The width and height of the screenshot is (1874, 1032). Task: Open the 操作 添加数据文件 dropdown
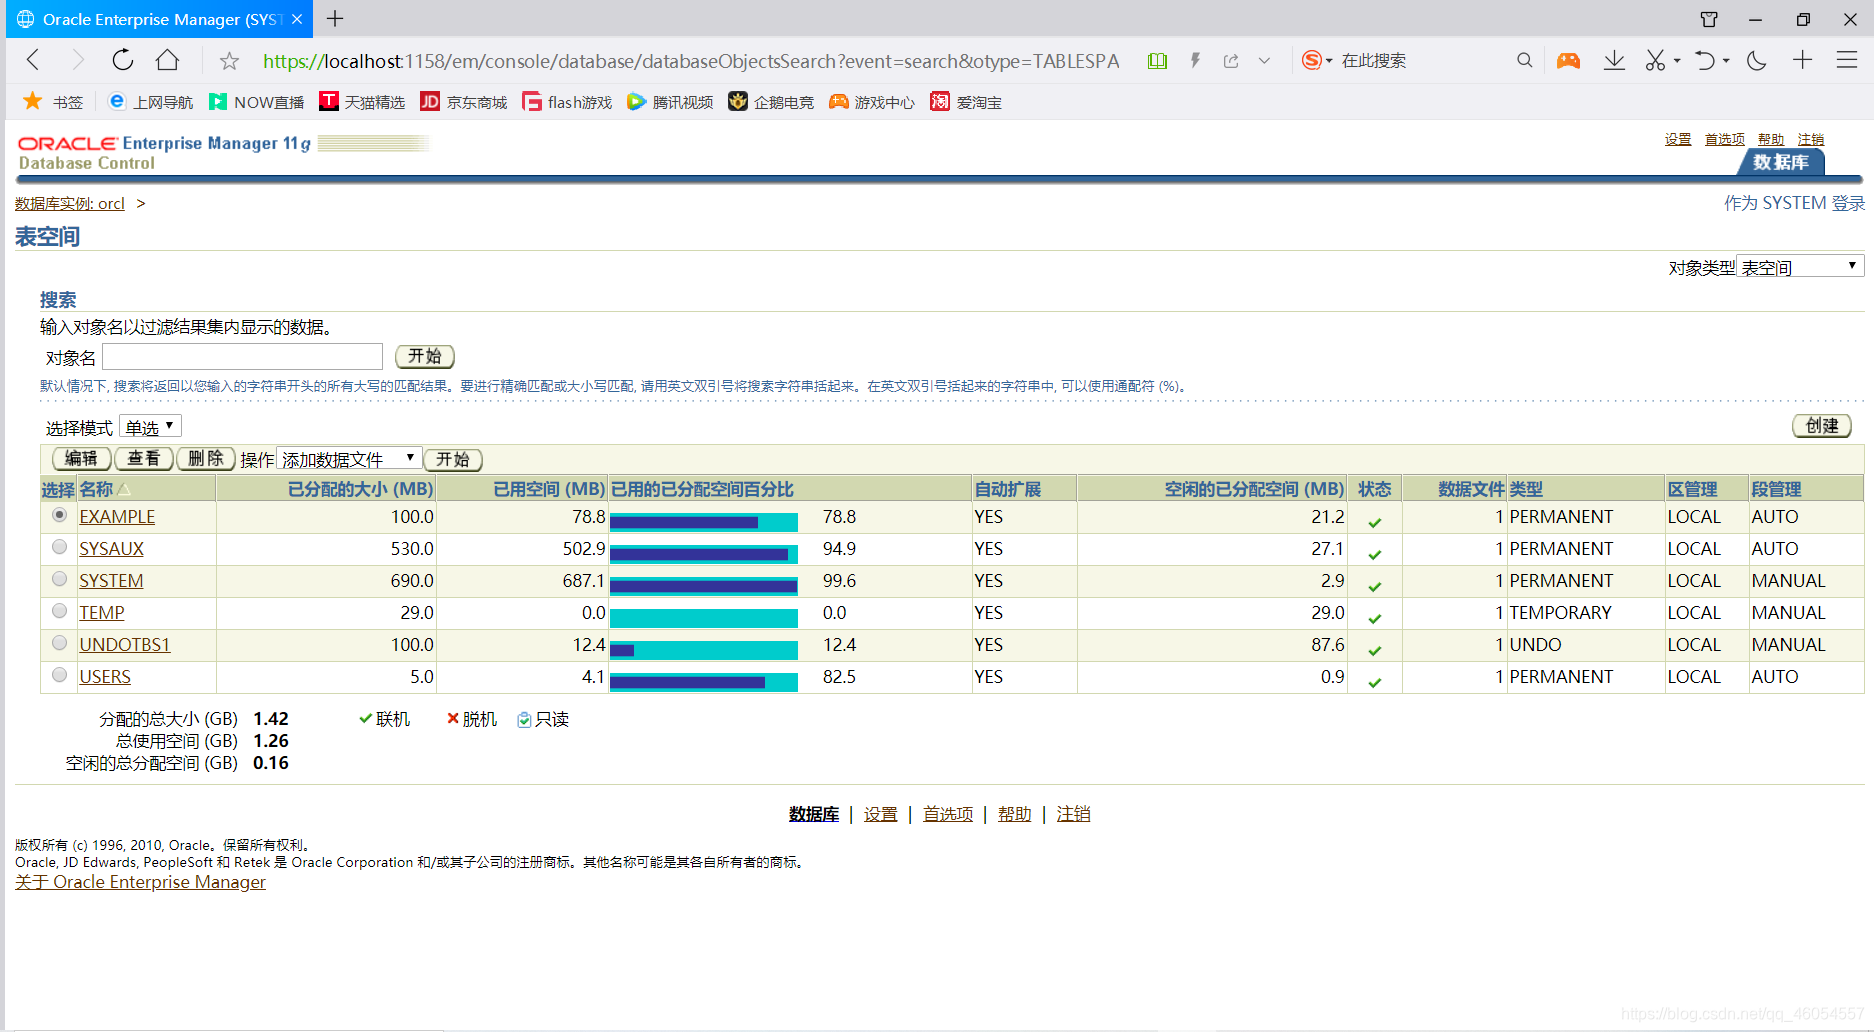pos(349,458)
